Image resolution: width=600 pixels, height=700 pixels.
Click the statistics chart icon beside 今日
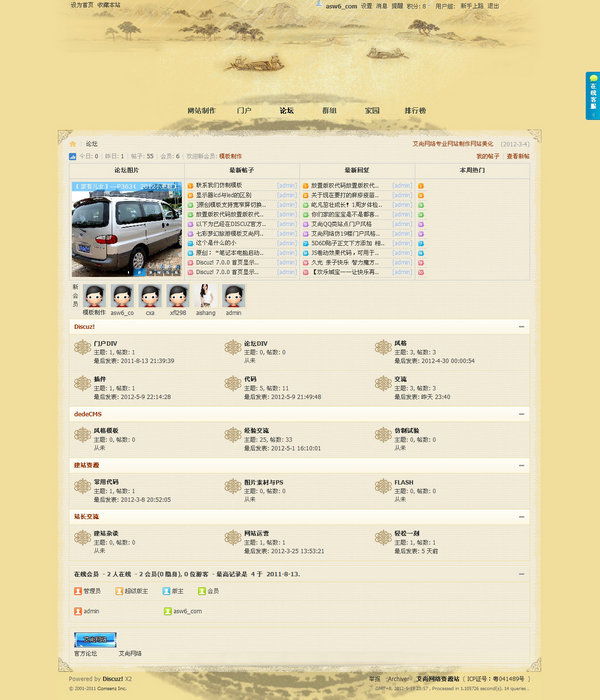(73, 156)
